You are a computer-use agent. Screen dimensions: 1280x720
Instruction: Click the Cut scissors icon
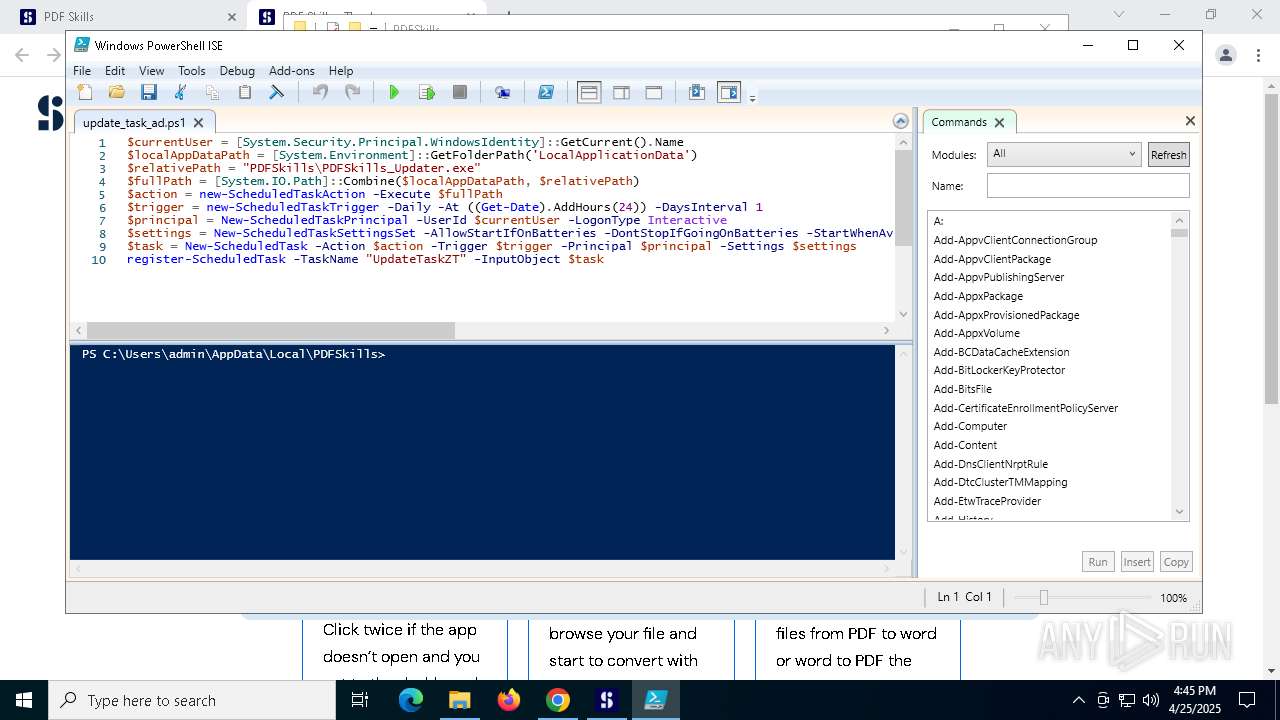pos(181,92)
